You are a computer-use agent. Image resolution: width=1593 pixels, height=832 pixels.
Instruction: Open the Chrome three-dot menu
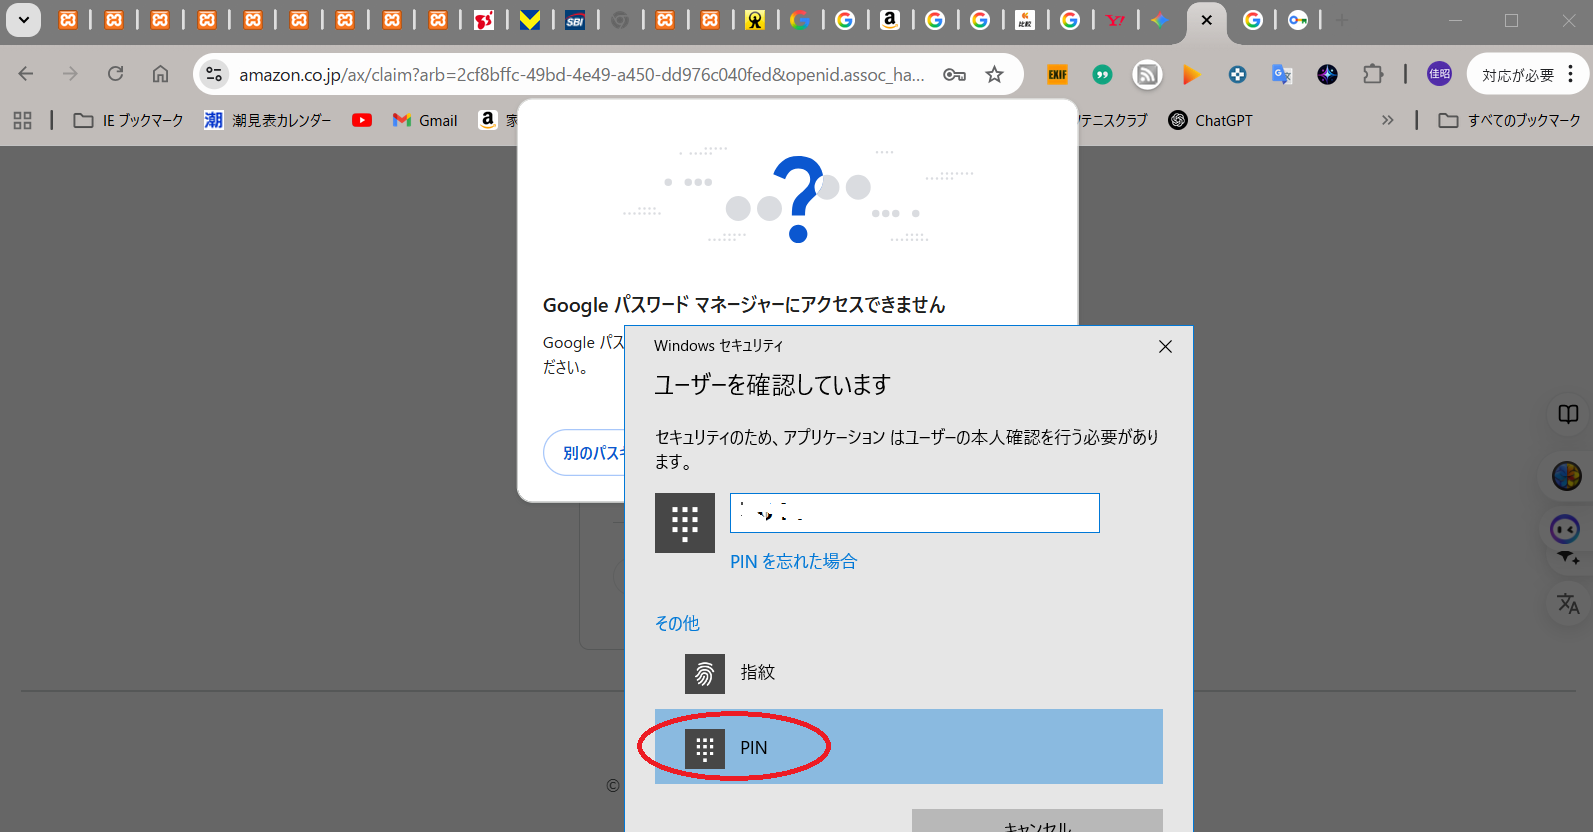[1571, 74]
